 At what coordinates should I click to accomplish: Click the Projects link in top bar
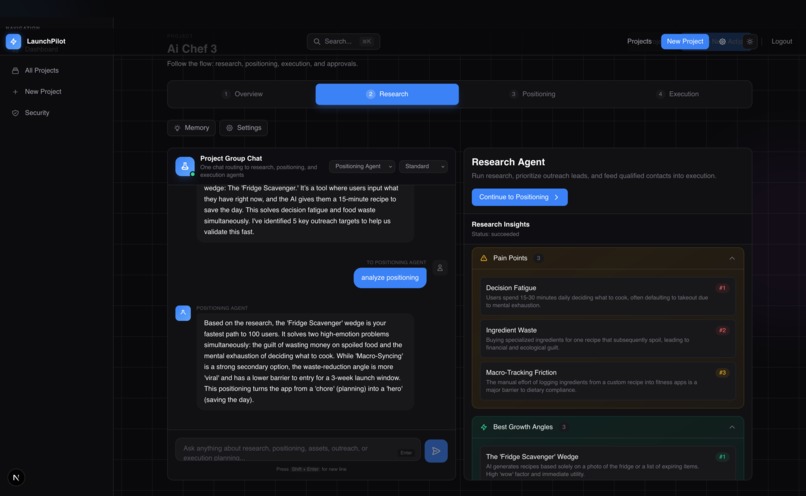(x=639, y=42)
